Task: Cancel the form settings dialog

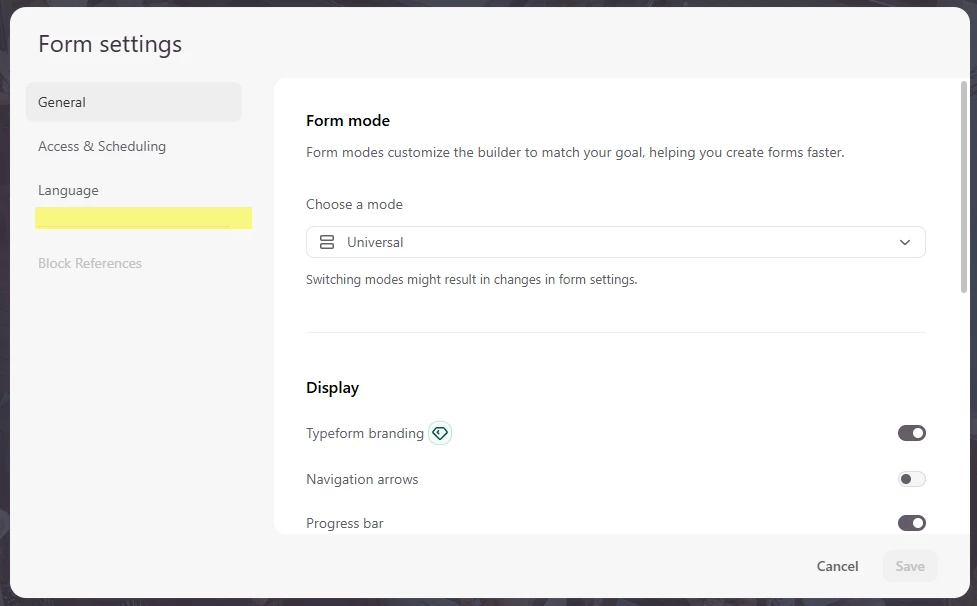Action: [x=837, y=566]
